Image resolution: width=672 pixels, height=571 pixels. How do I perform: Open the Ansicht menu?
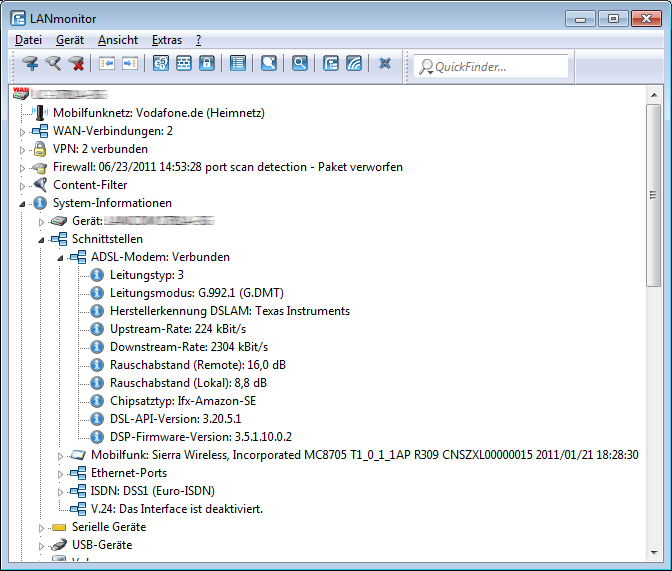pyautogui.click(x=117, y=40)
